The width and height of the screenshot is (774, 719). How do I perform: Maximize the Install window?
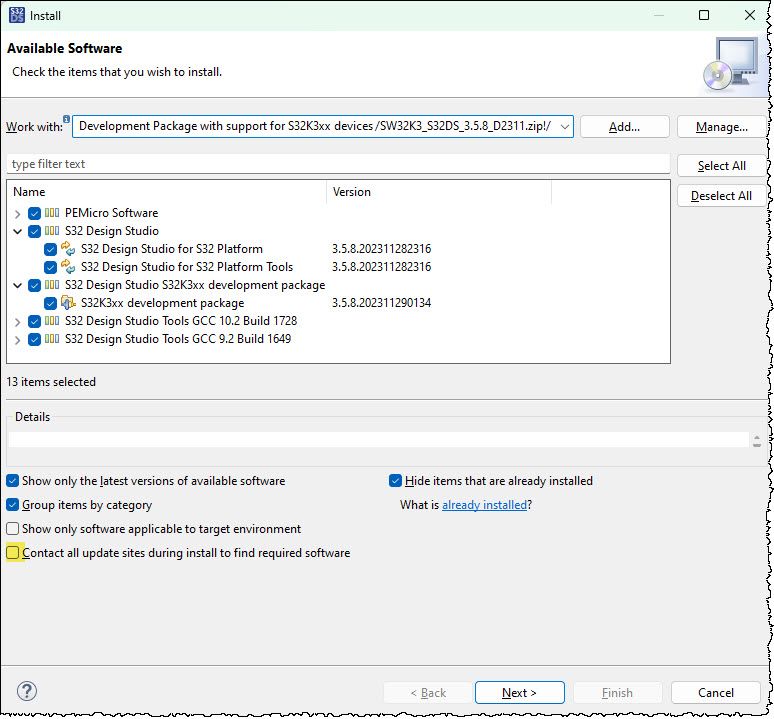704,15
